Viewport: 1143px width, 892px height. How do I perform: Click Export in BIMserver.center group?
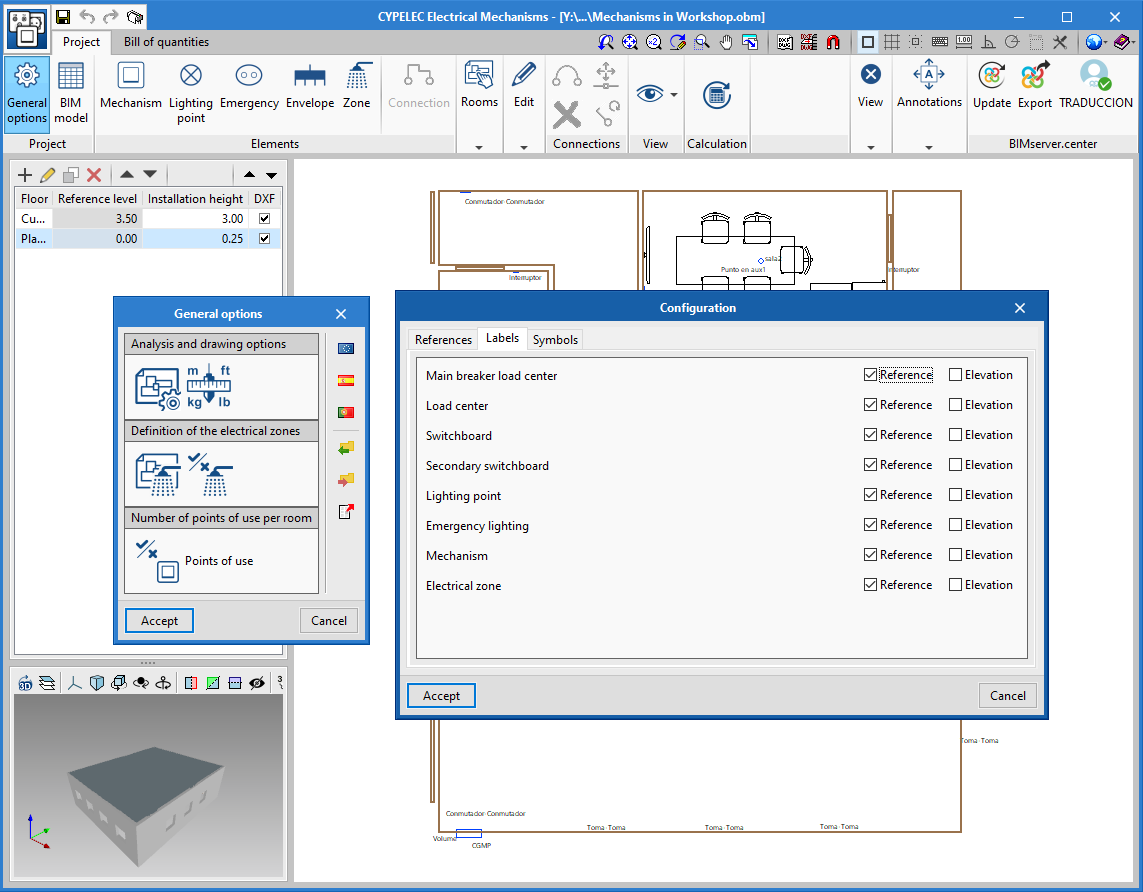pyautogui.click(x=1034, y=87)
